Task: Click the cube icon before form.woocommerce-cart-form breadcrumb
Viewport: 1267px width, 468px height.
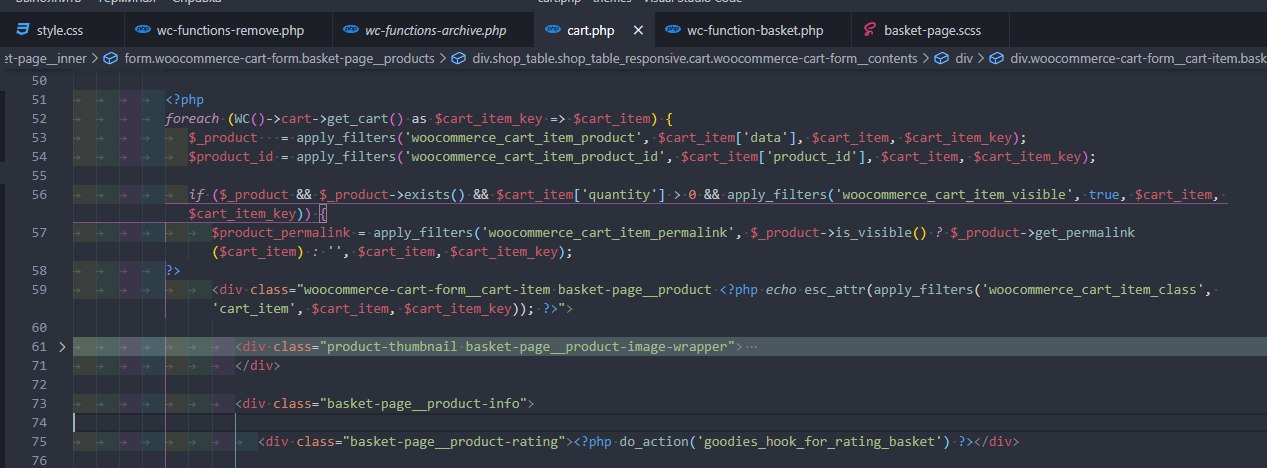Action: (111, 58)
